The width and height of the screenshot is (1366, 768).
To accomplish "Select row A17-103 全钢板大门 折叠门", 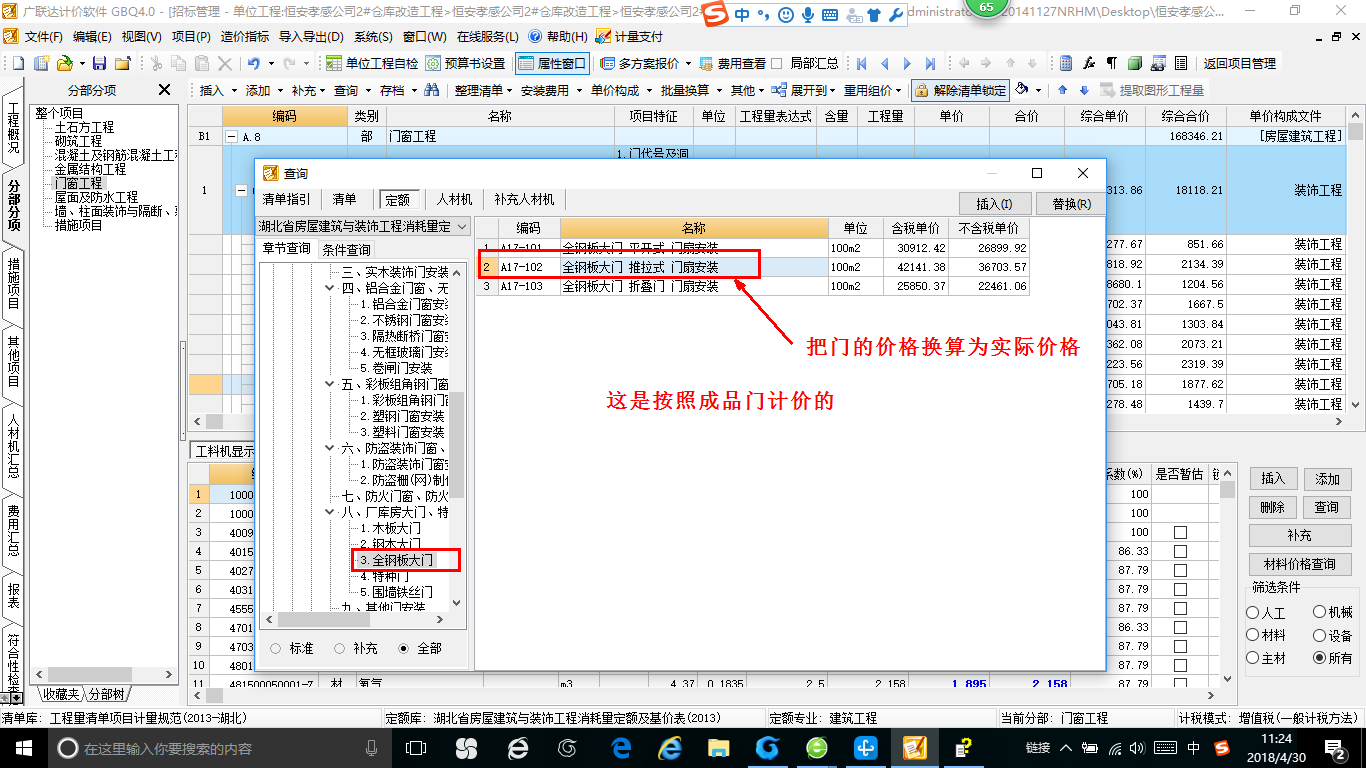I will [752, 286].
